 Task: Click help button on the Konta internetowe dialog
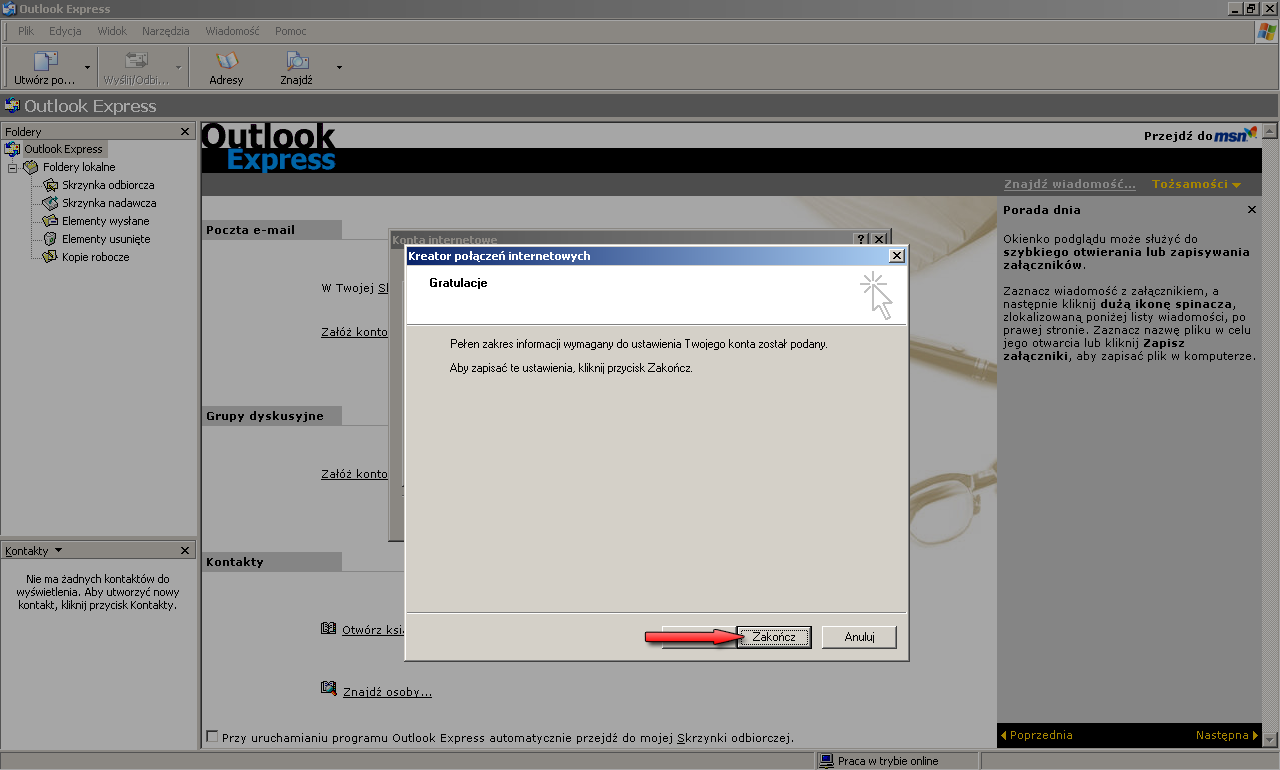pos(861,240)
